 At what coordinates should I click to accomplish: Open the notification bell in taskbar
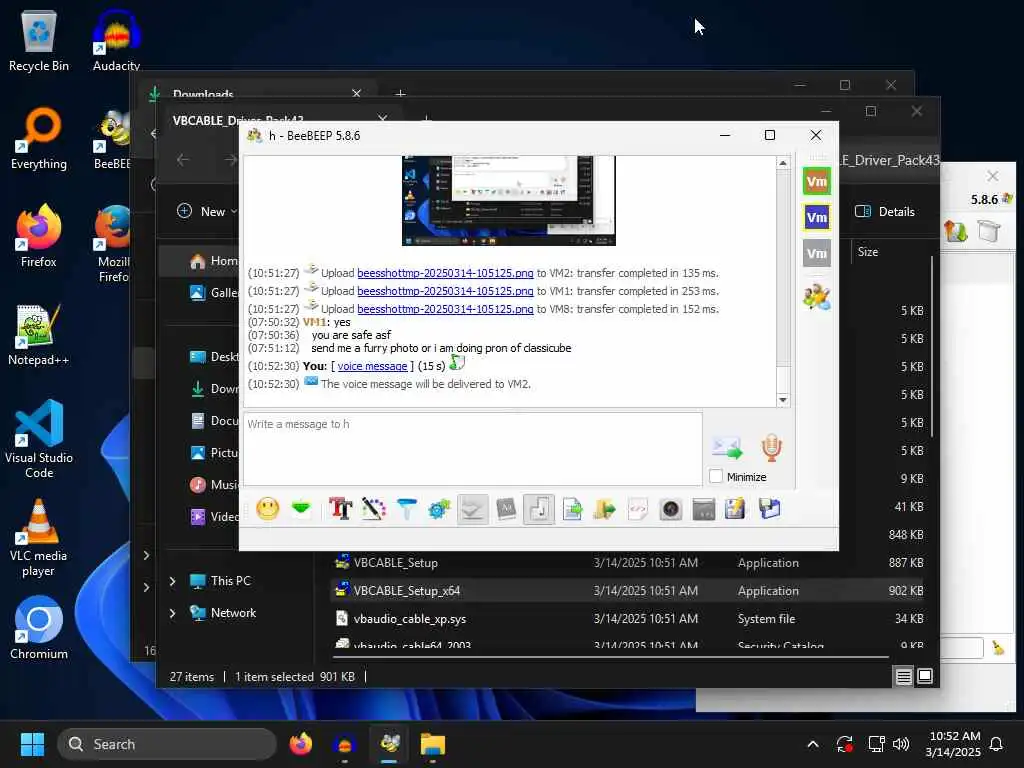tap(996, 744)
